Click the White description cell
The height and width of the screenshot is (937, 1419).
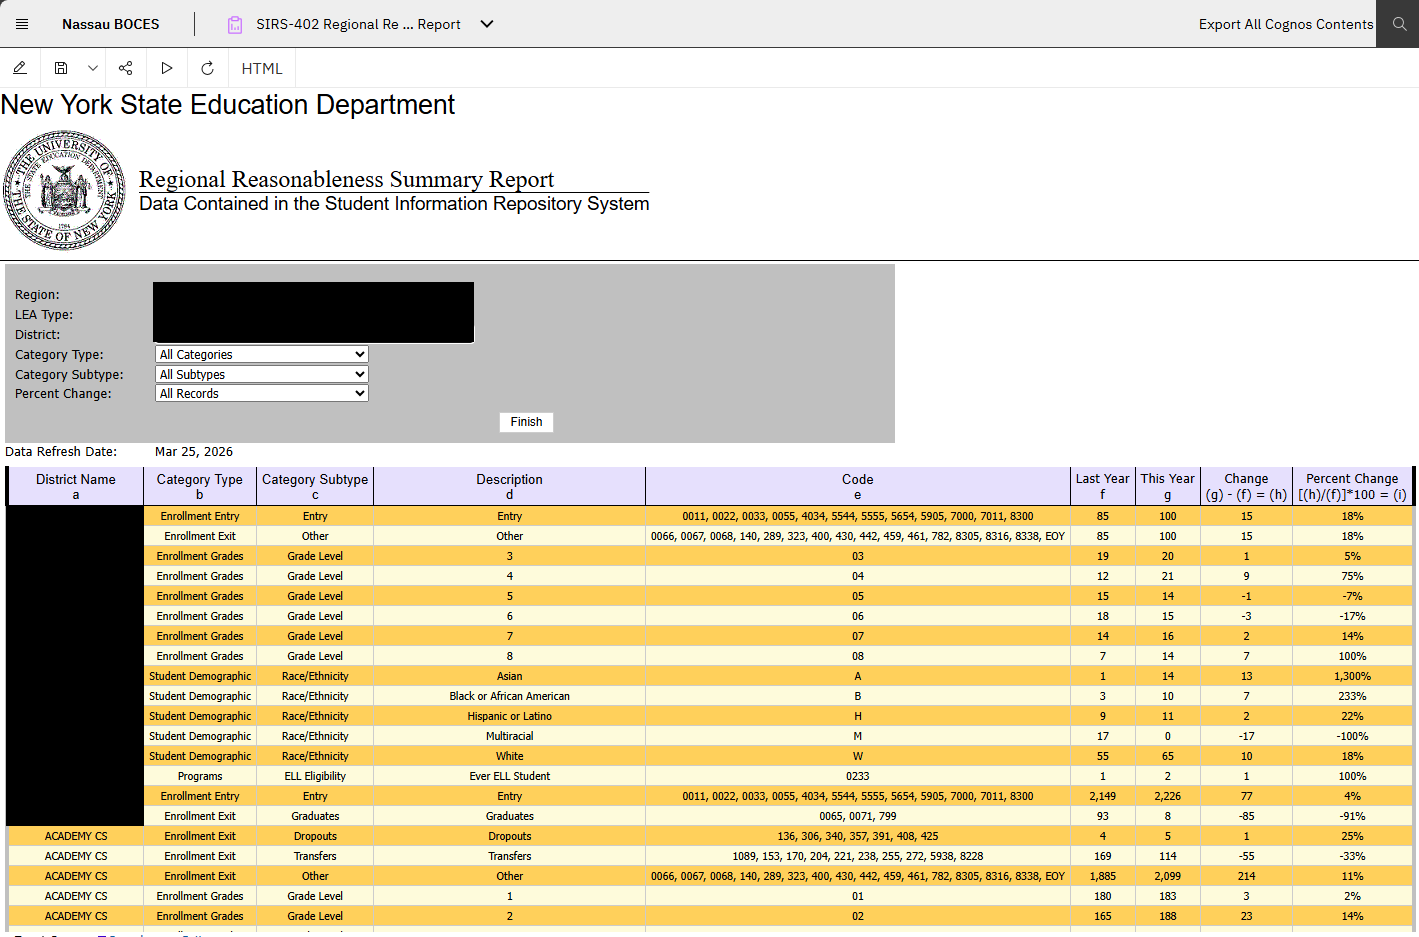click(510, 756)
